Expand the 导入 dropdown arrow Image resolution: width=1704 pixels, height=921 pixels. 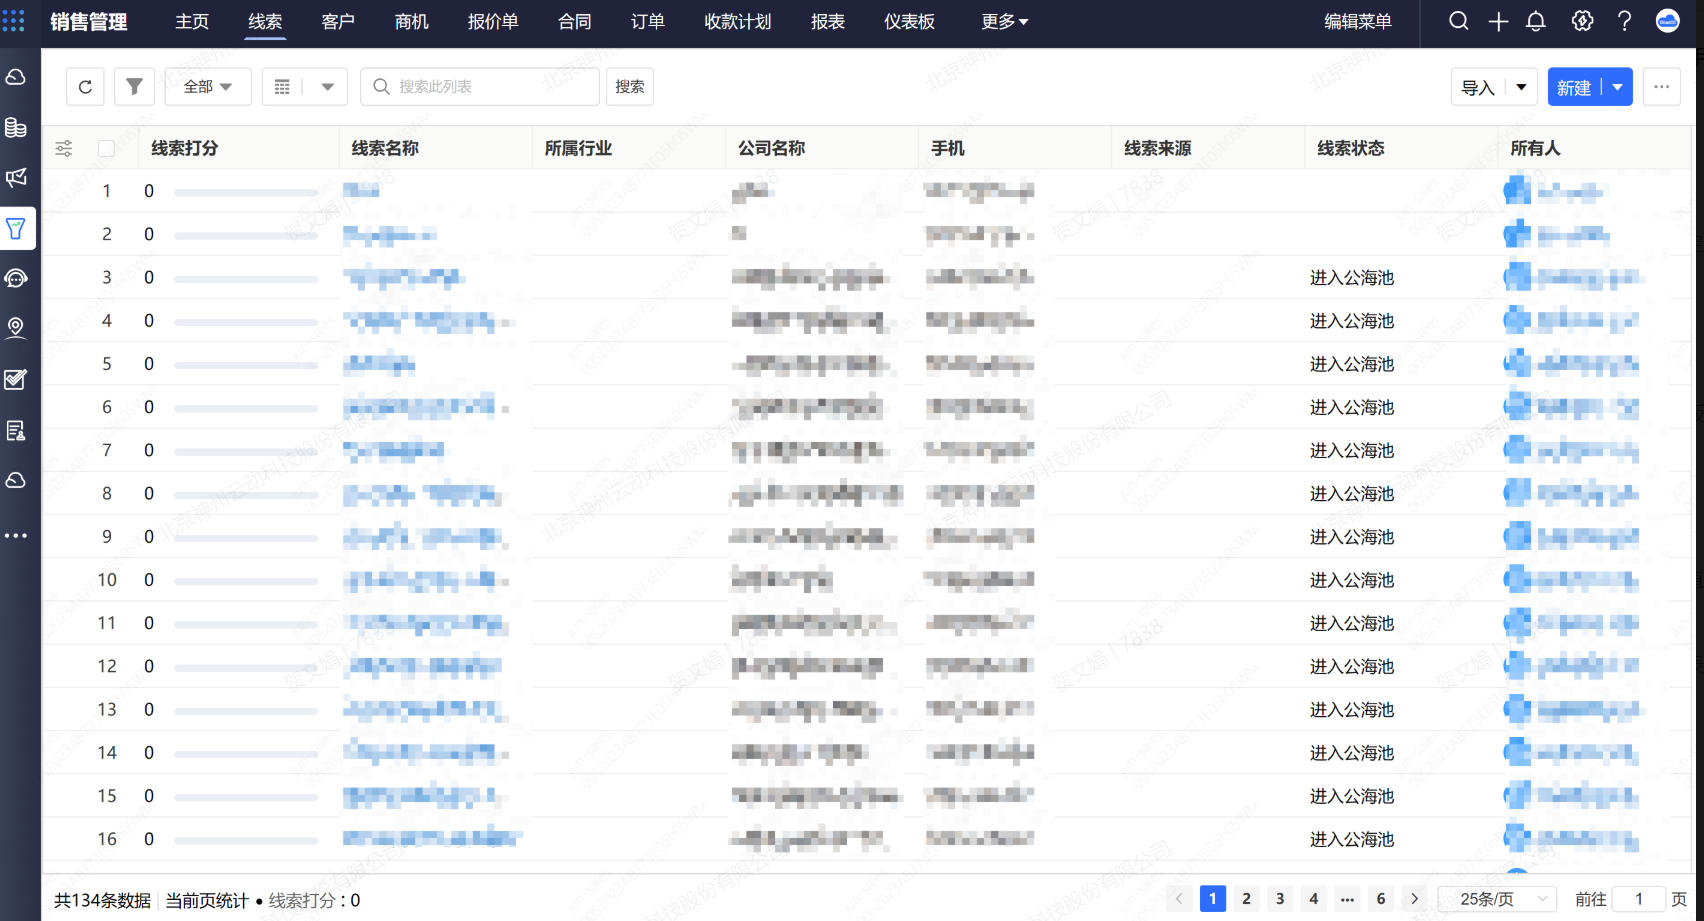pos(1521,87)
